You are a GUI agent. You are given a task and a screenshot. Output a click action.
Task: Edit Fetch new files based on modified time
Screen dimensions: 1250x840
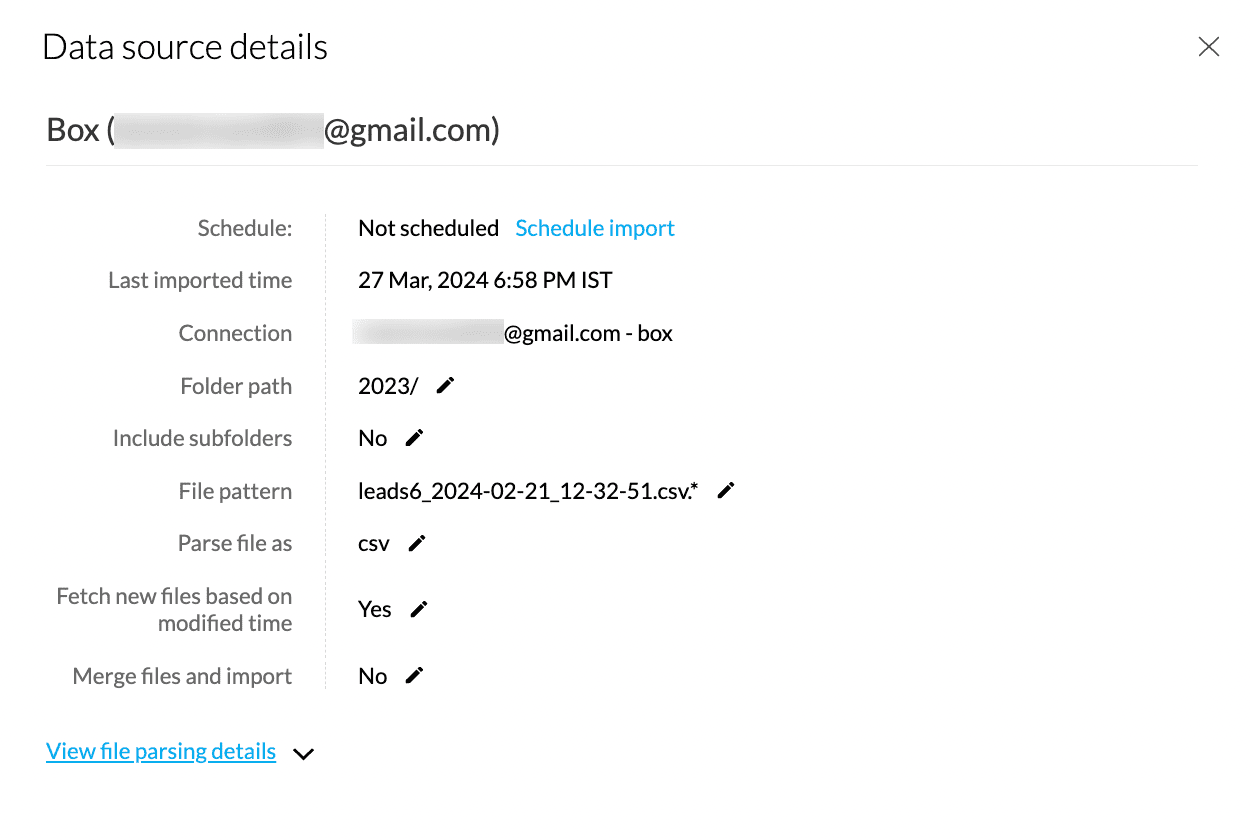point(419,609)
